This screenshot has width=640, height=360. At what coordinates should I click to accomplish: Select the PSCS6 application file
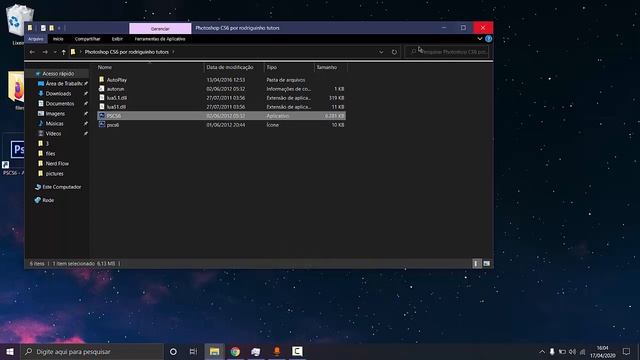tap(222, 116)
